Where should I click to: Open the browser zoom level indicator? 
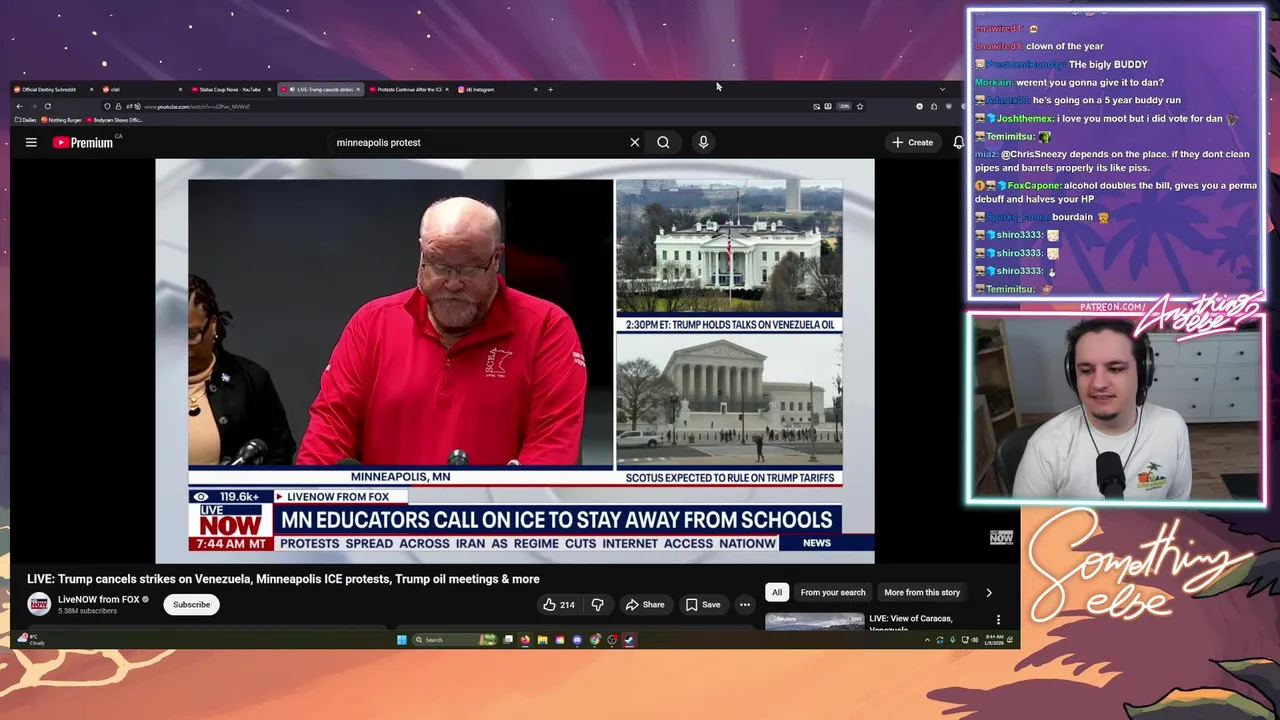pyautogui.click(x=844, y=106)
